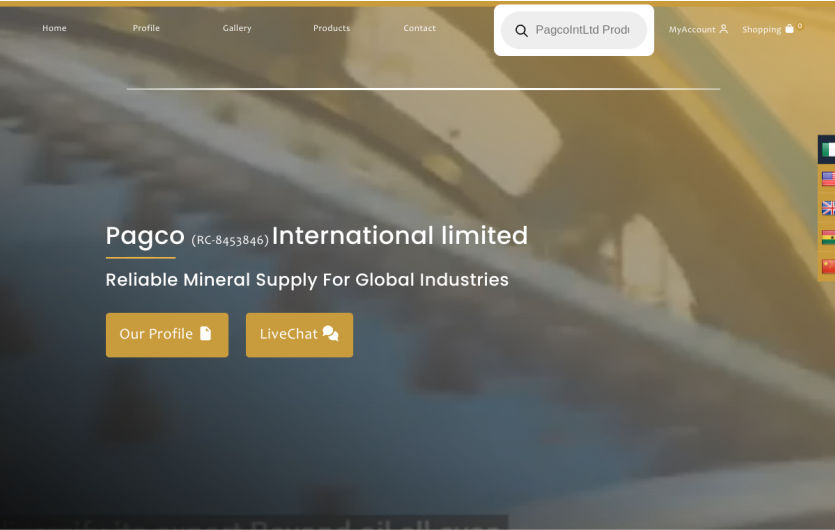Select the Ghana flag option
The image size is (835, 530).
pyautogui.click(x=828, y=237)
